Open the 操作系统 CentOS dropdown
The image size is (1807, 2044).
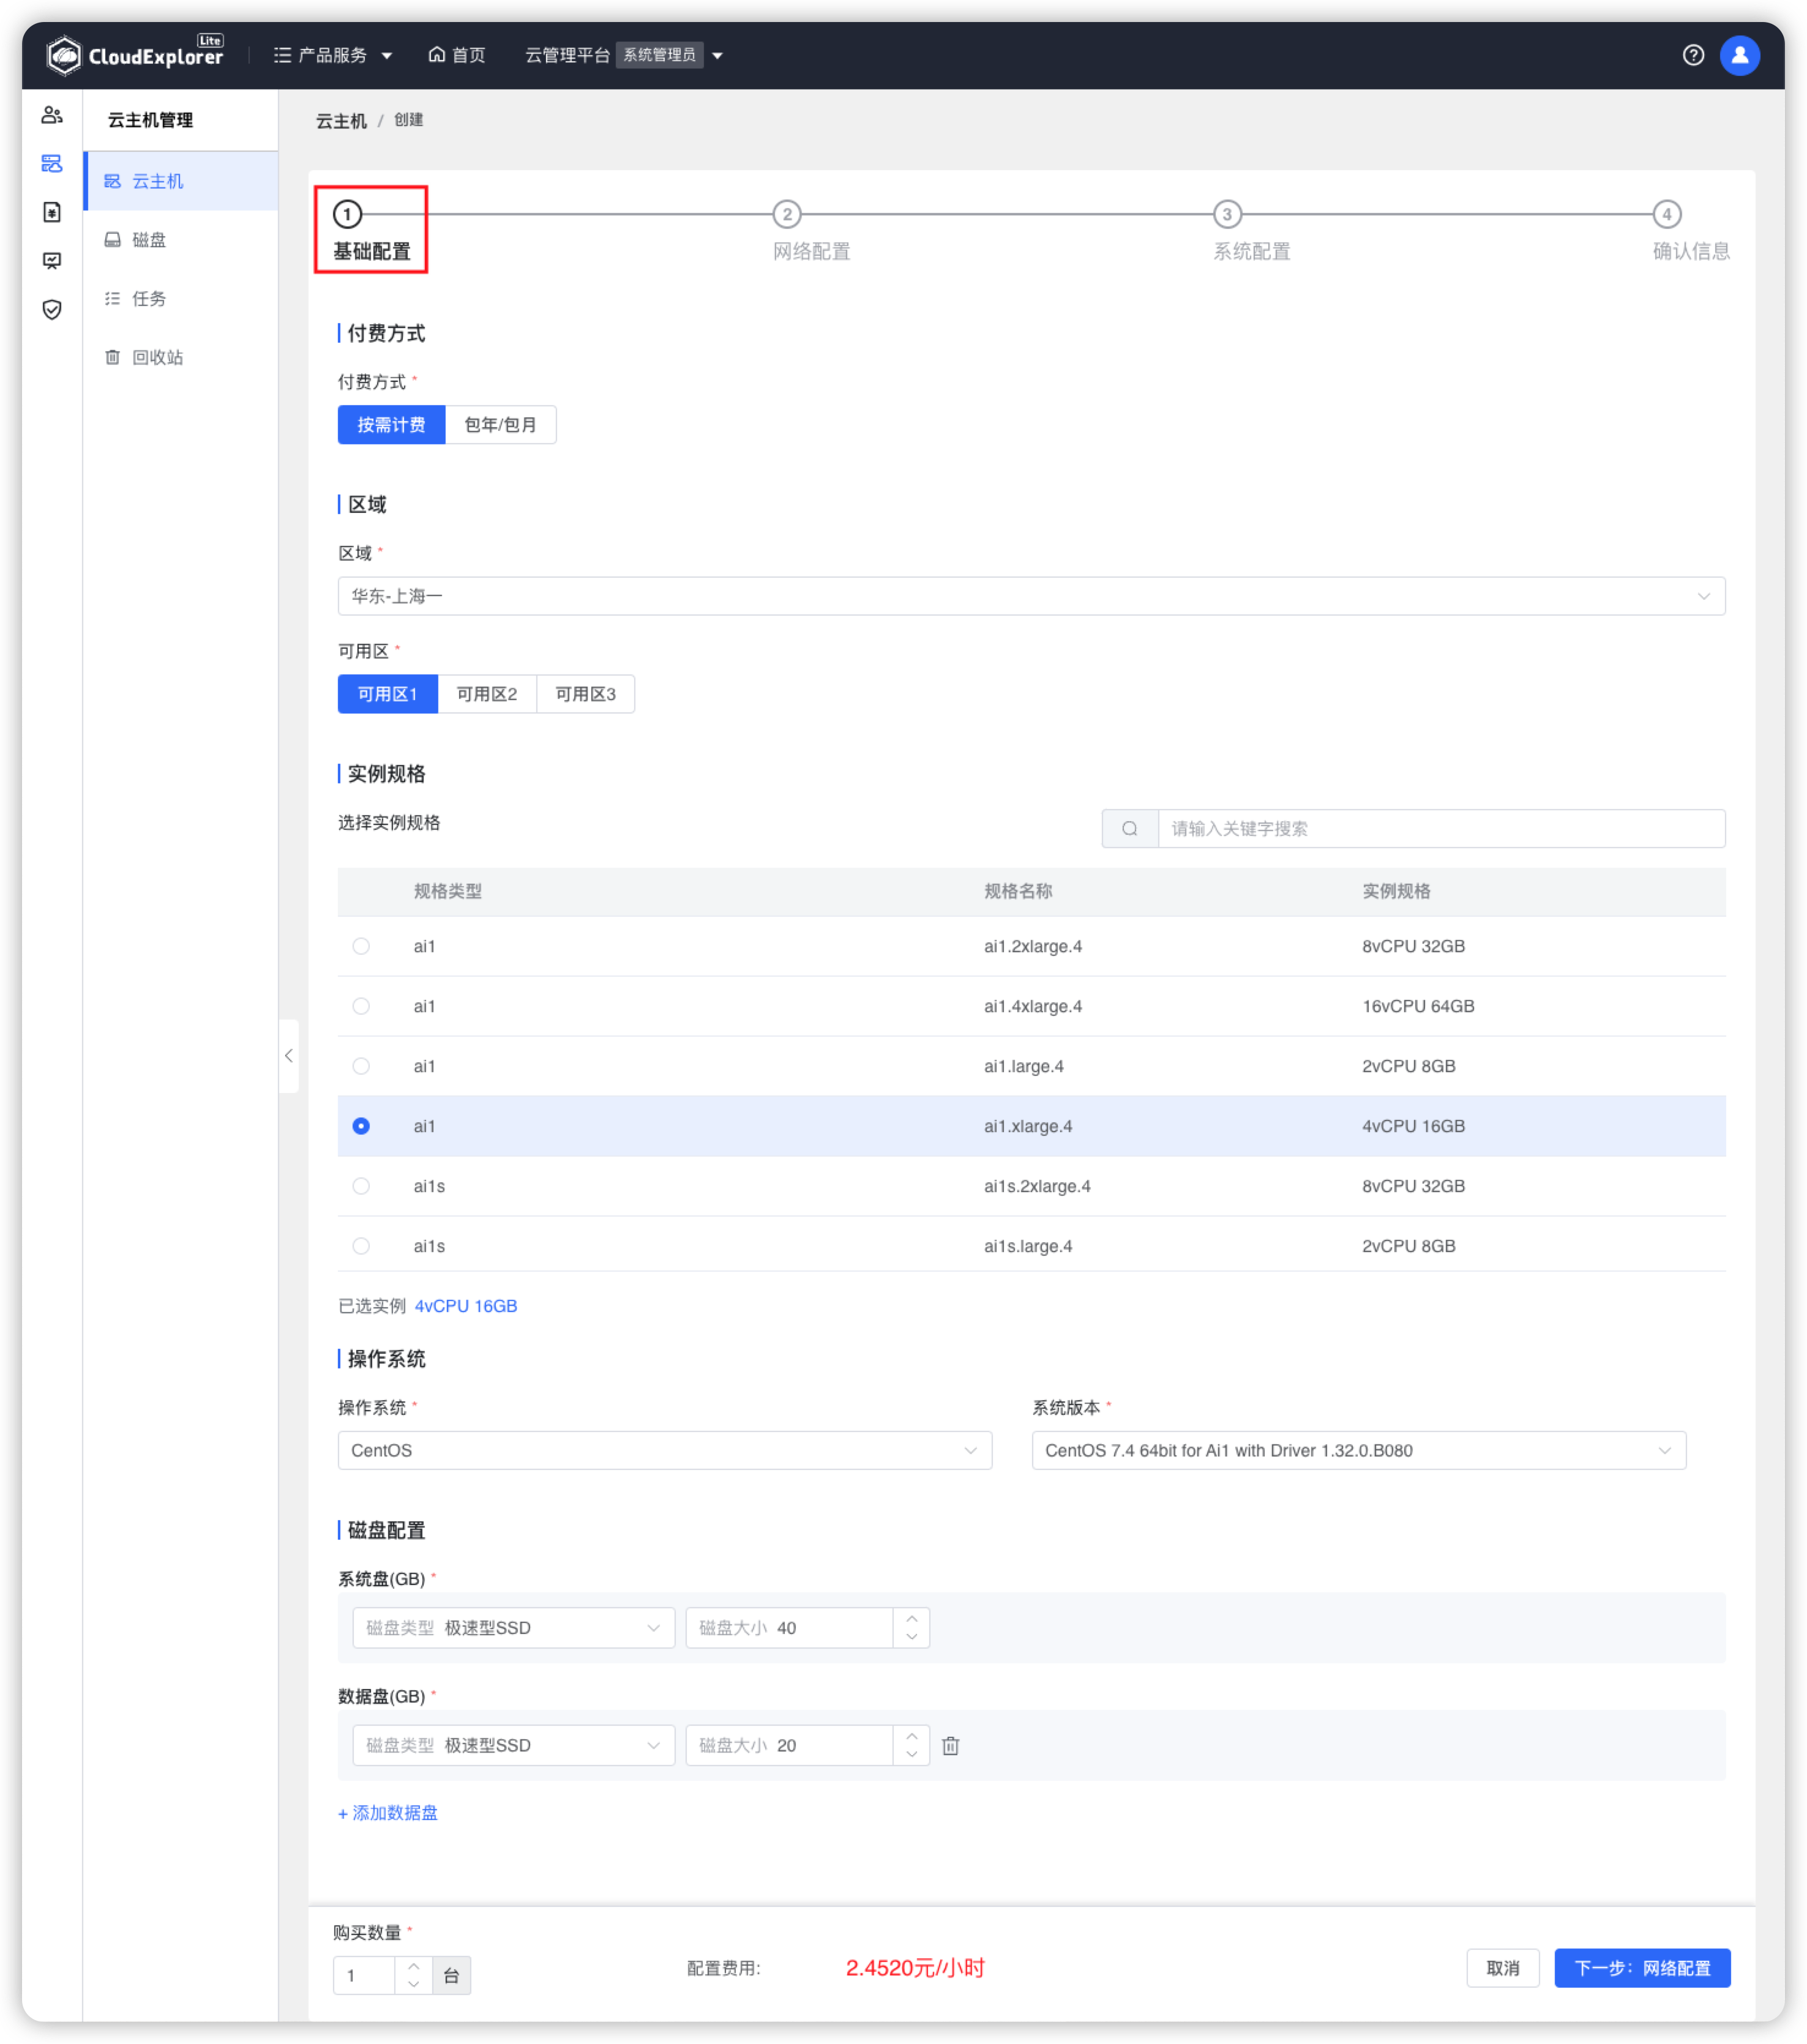click(x=665, y=1451)
